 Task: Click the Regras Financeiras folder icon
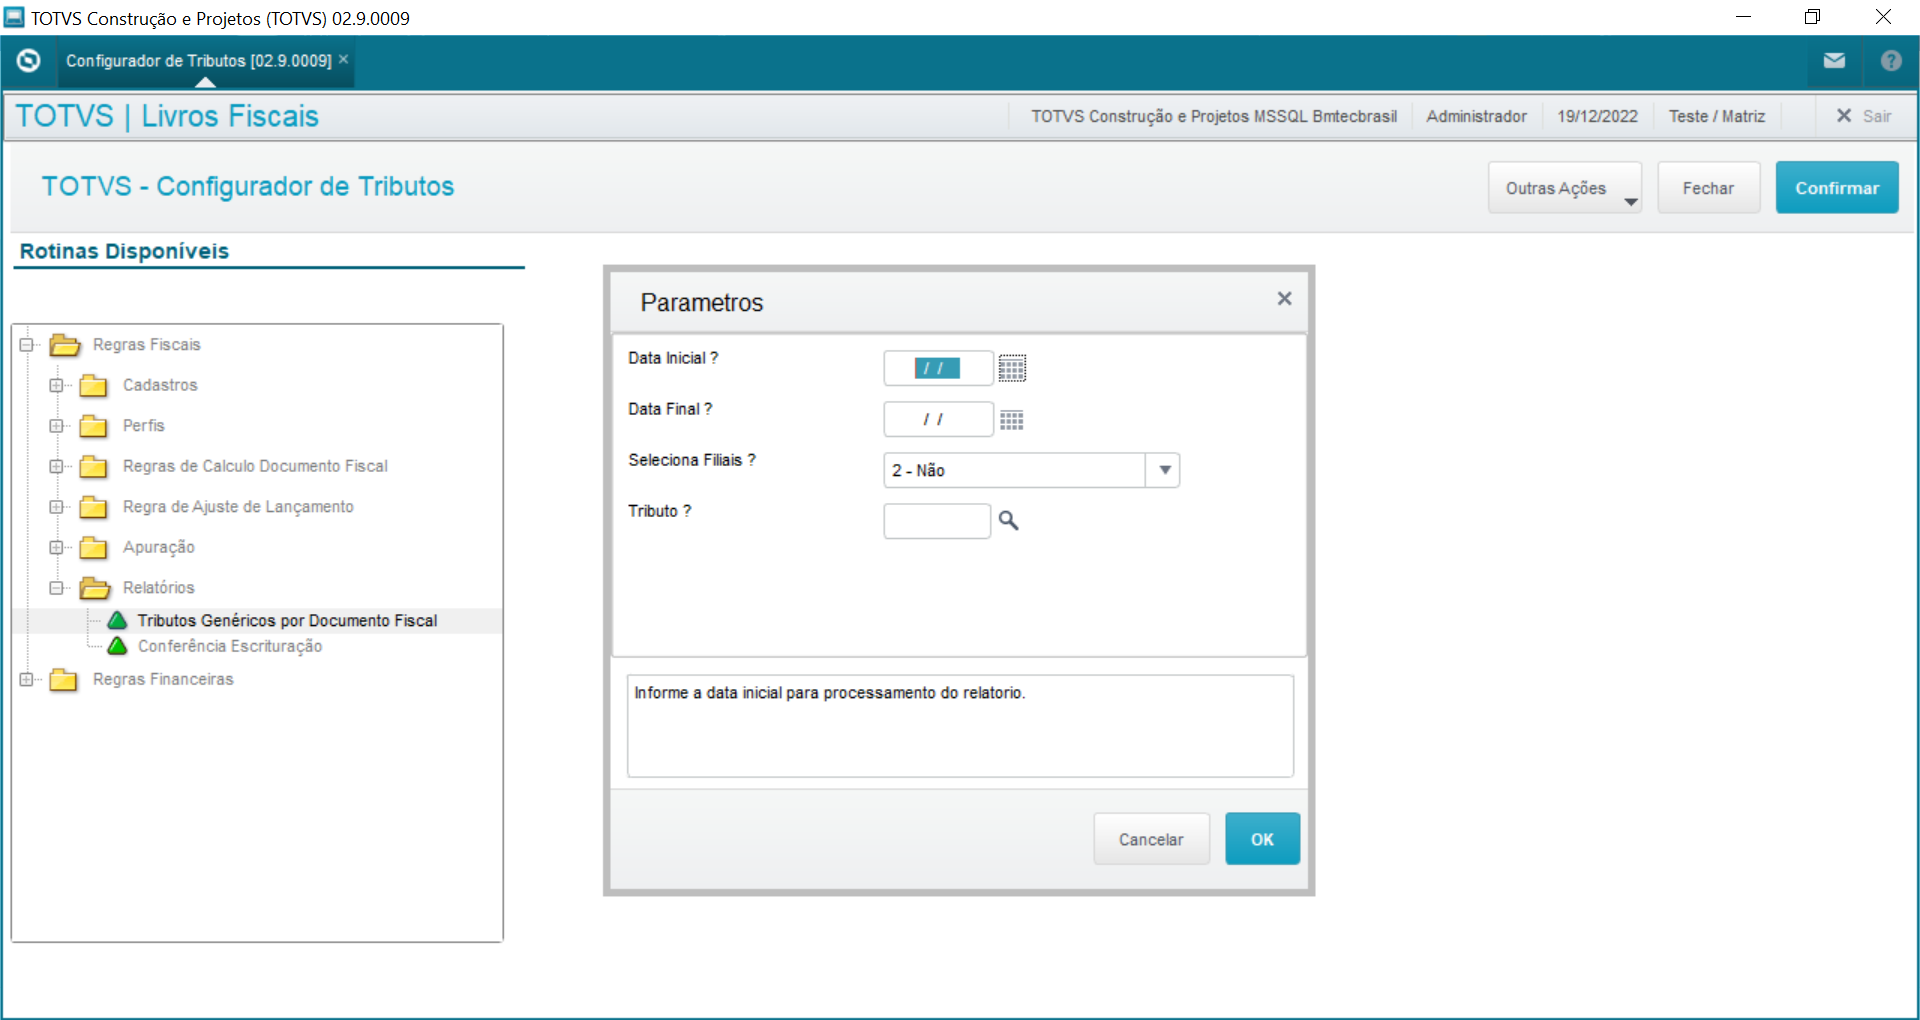pyautogui.click(x=64, y=680)
